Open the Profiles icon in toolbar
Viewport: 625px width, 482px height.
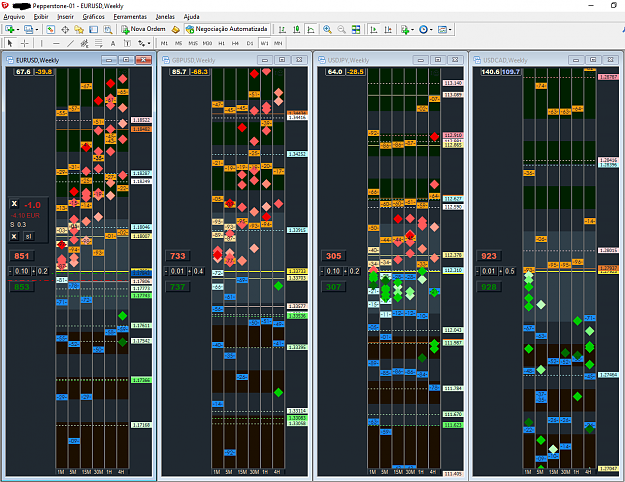[x=28, y=30]
